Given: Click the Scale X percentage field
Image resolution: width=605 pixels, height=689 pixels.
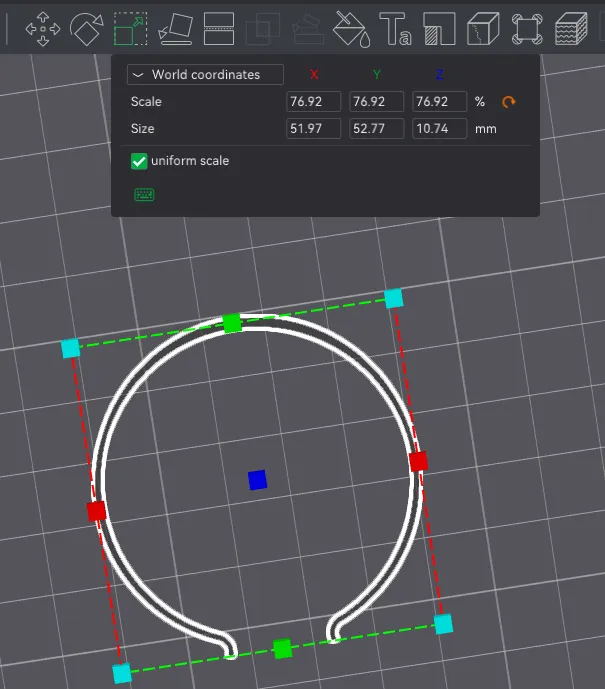Looking at the screenshot, I should [x=313, y=102].
